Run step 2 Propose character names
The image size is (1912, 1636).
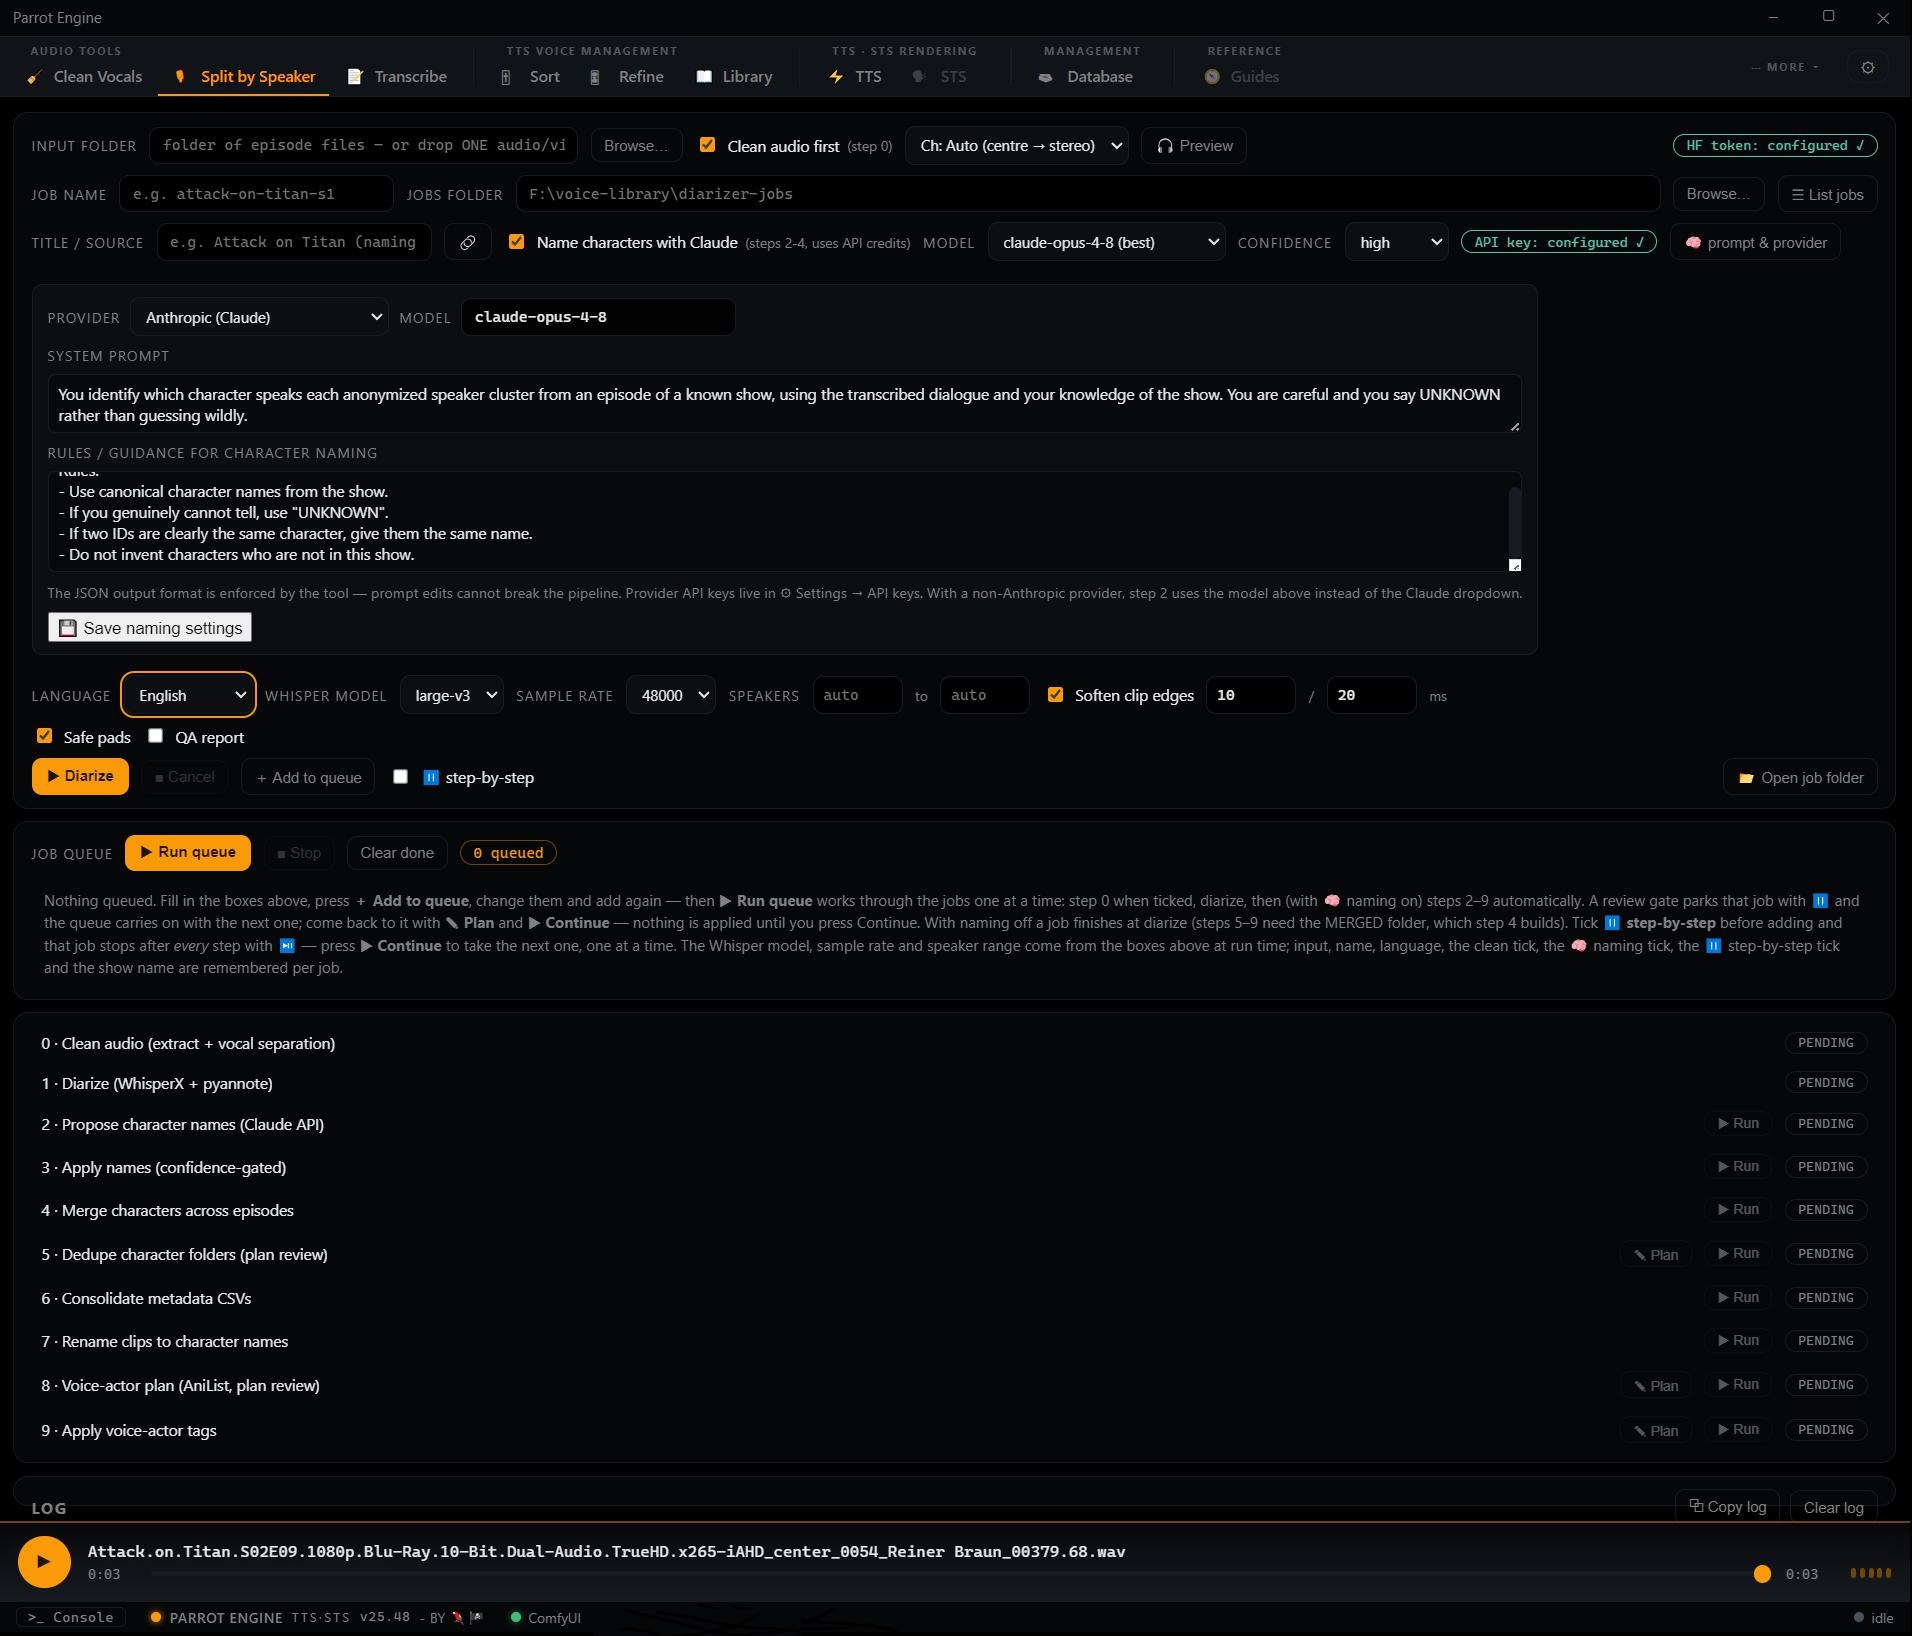[x=1738, y=1124]
